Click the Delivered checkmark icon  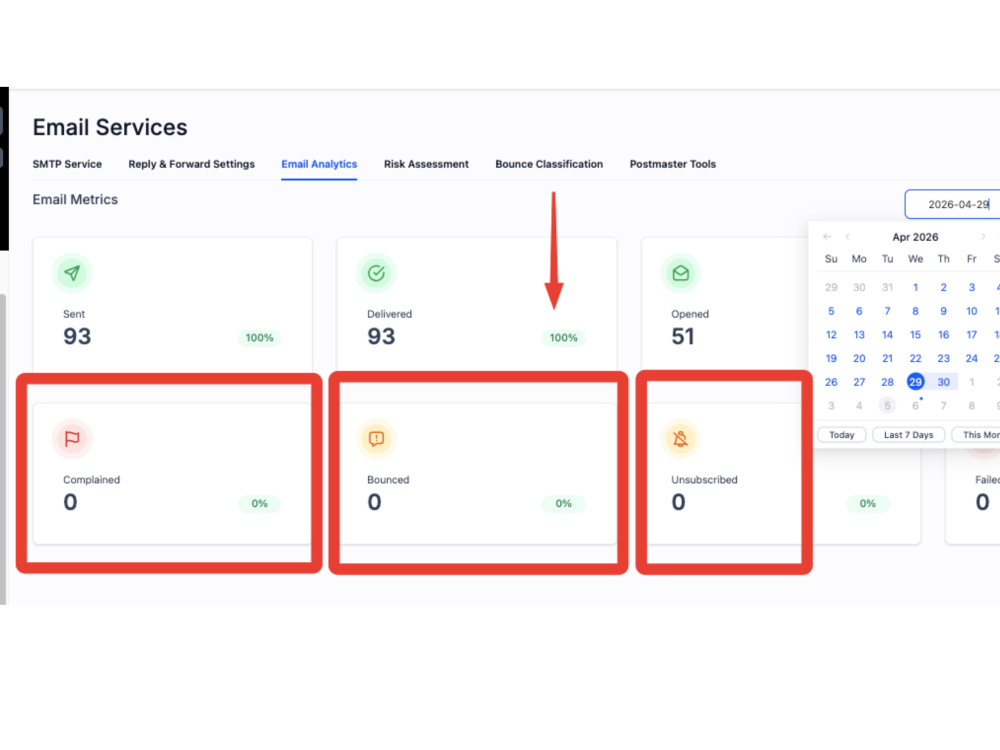376,273
